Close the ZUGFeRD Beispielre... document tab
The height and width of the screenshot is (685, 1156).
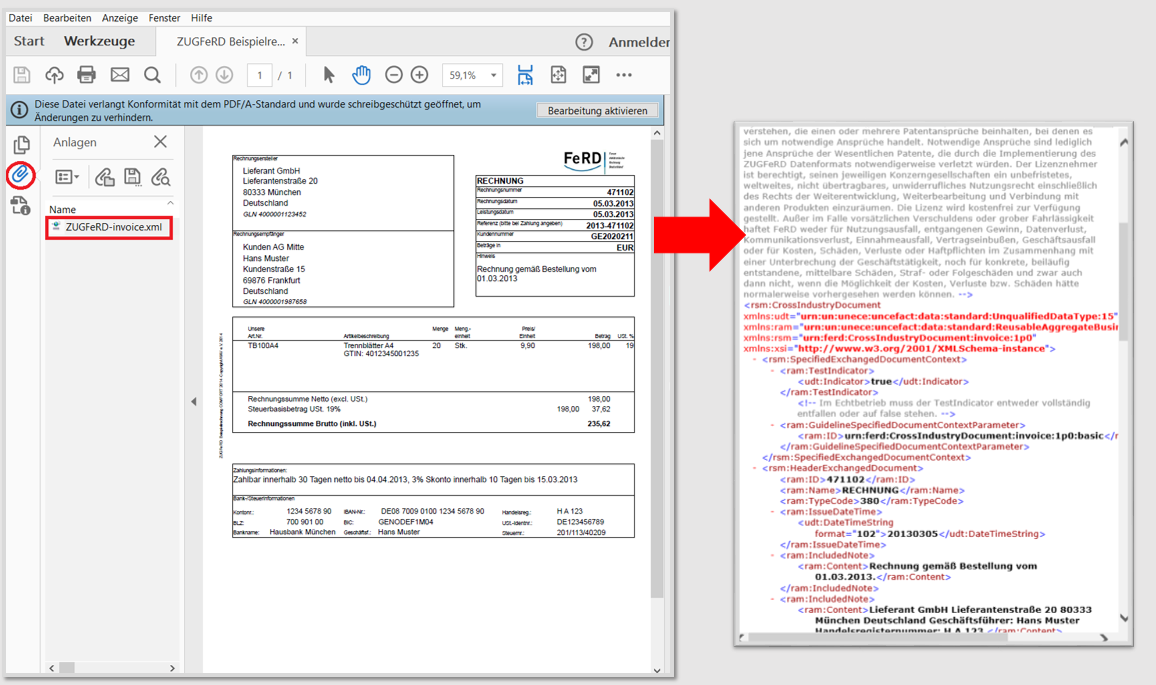295,41
